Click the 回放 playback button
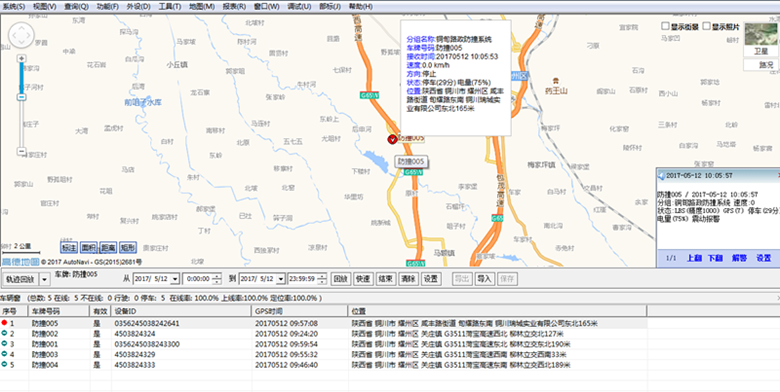This screenshot has width=780, height=392. click(x=340, y=279)
